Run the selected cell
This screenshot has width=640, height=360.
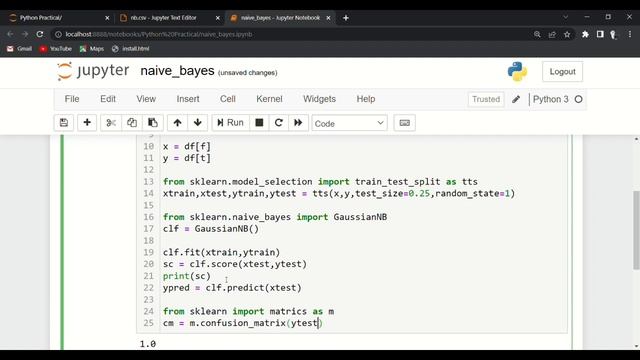(x=230, y=123)
